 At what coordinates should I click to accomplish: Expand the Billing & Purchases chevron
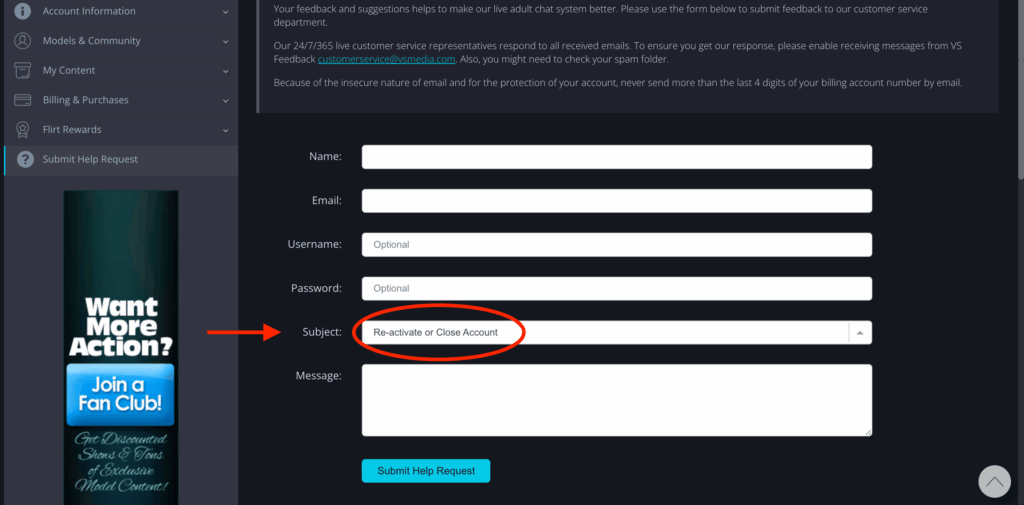pyautogui.click(x=225, y=101)
